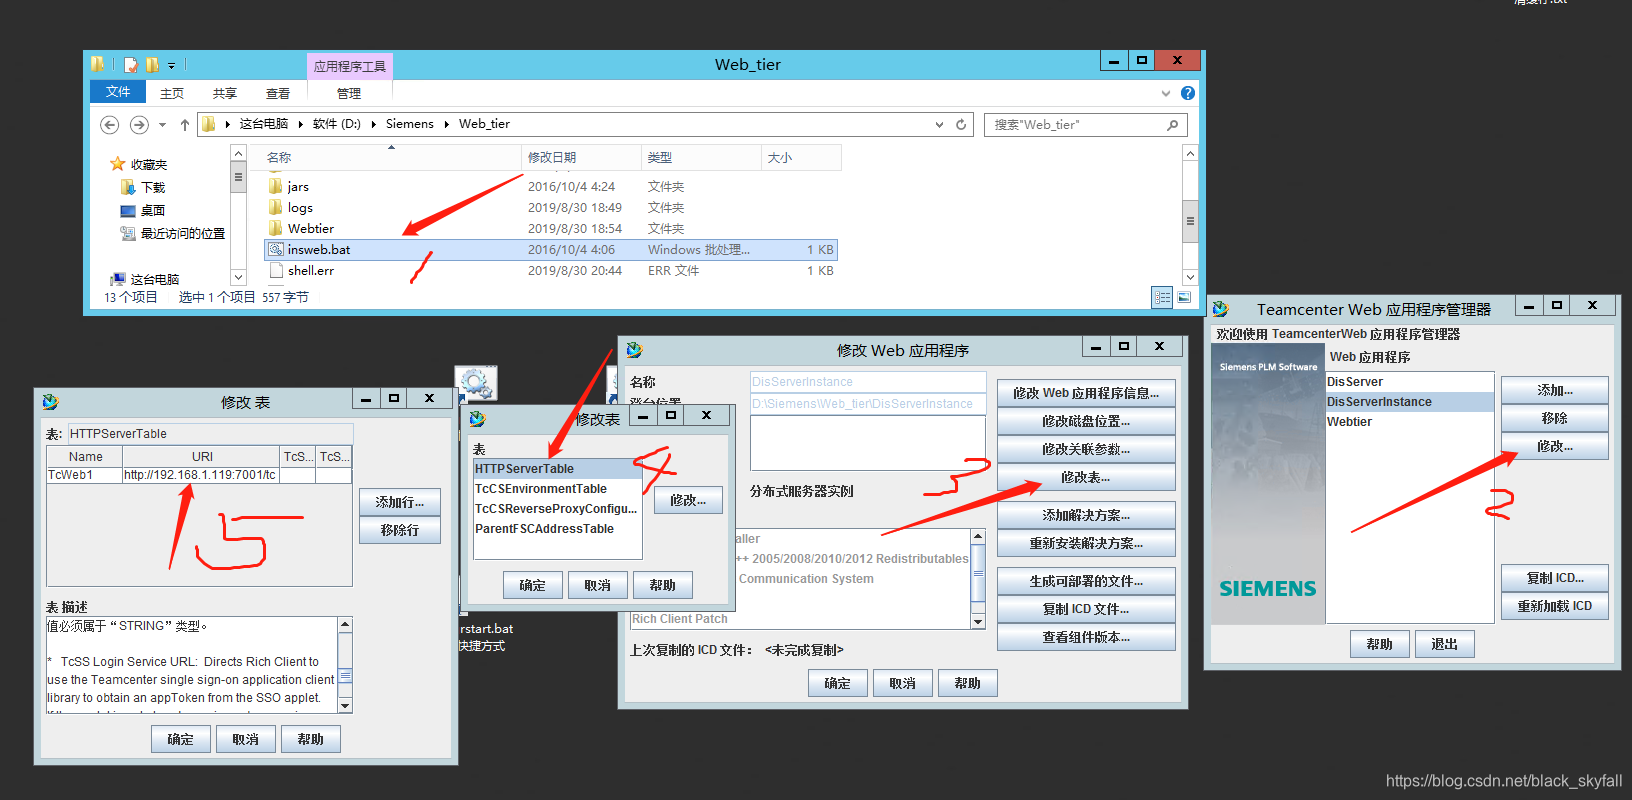The height and width of the screenshot is (800, 1632).
Task: Open Favorites star in navigation pane
Action: point(118,164)
